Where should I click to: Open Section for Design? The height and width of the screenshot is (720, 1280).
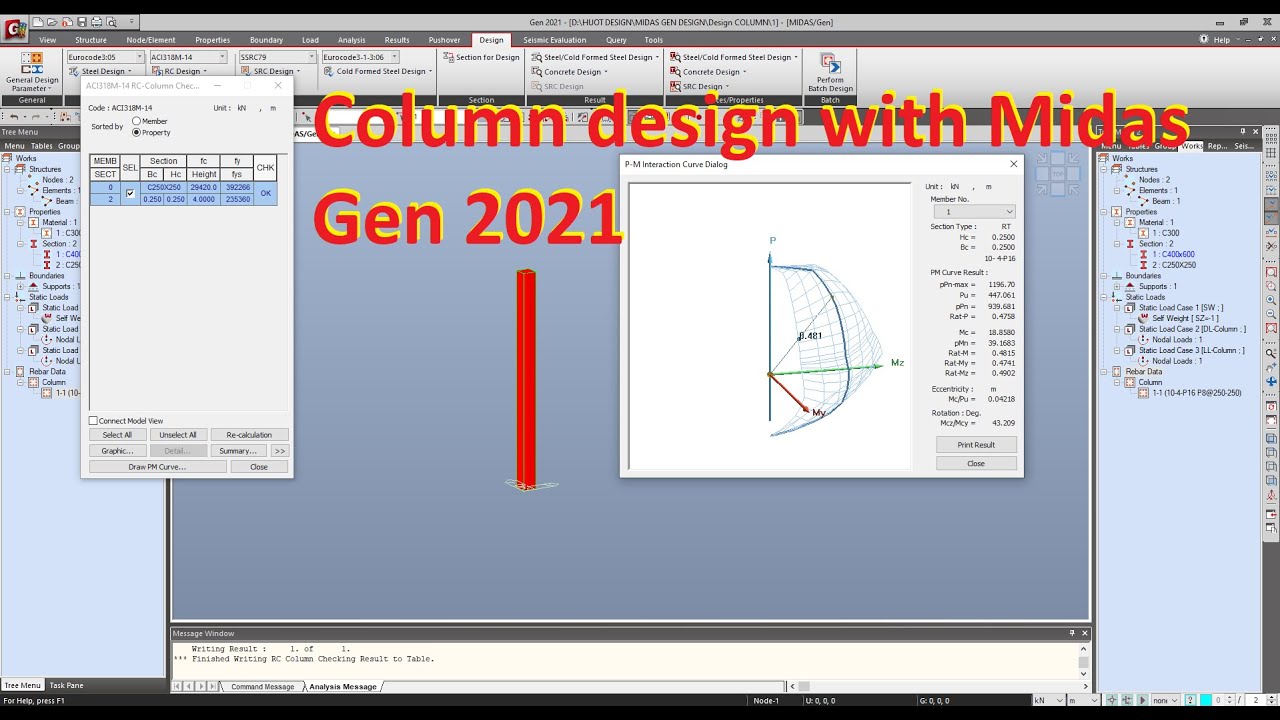click(481, 57)
